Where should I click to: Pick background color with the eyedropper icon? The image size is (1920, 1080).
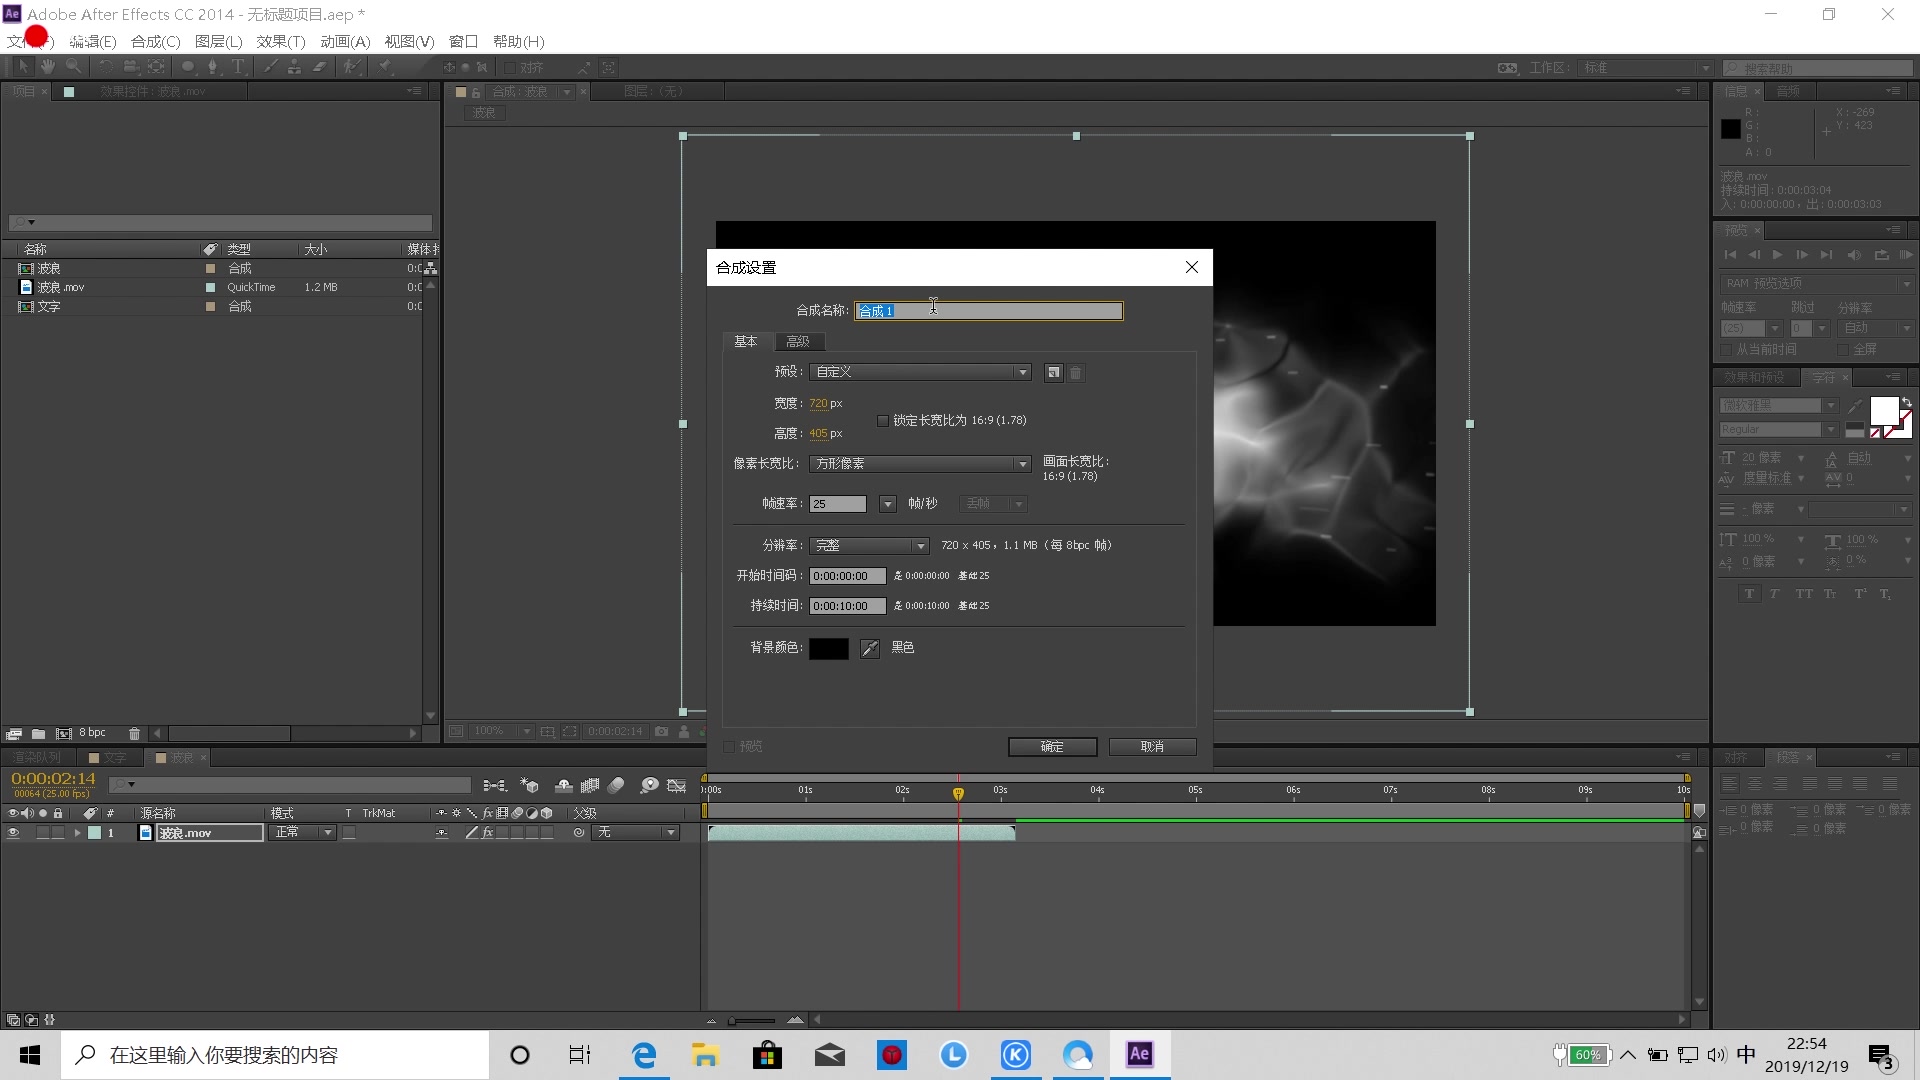(870, 649)
